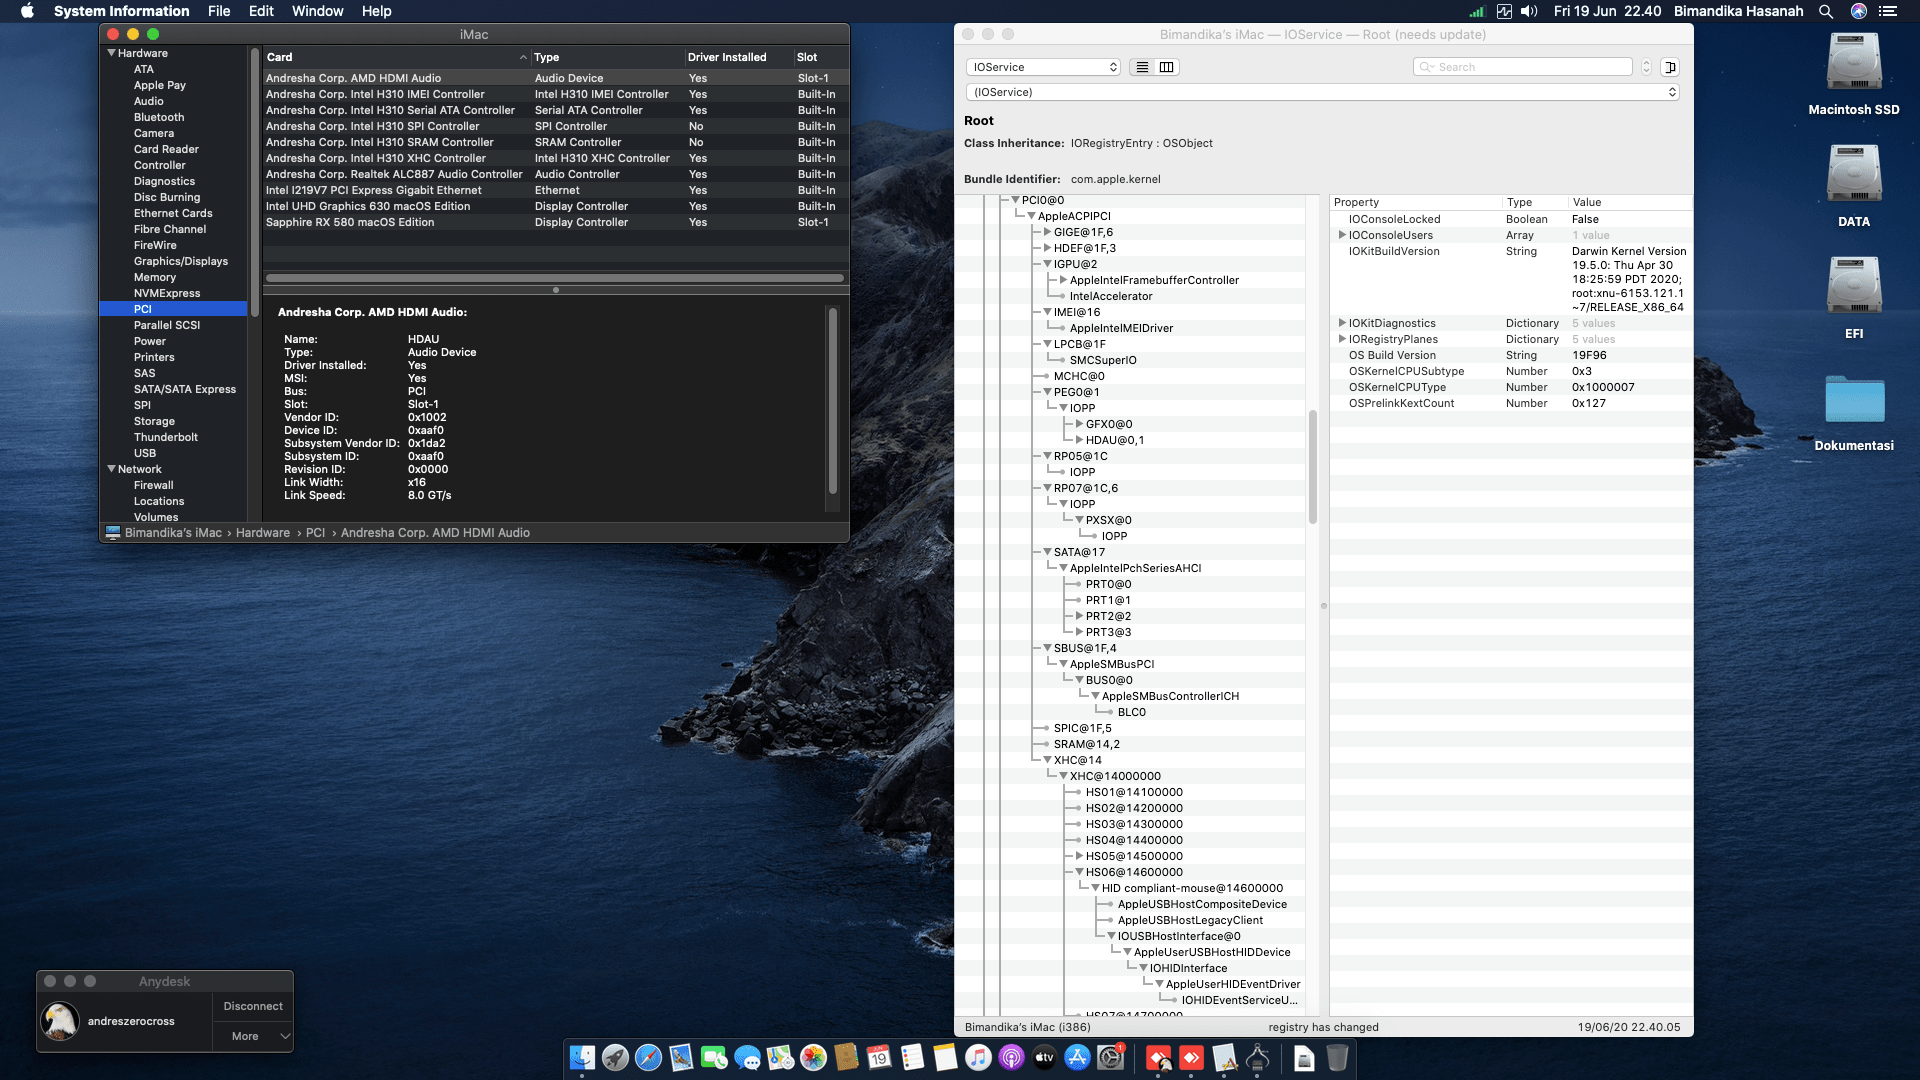Open the Dokumentasi folder on the desktop

(1853, 401)
